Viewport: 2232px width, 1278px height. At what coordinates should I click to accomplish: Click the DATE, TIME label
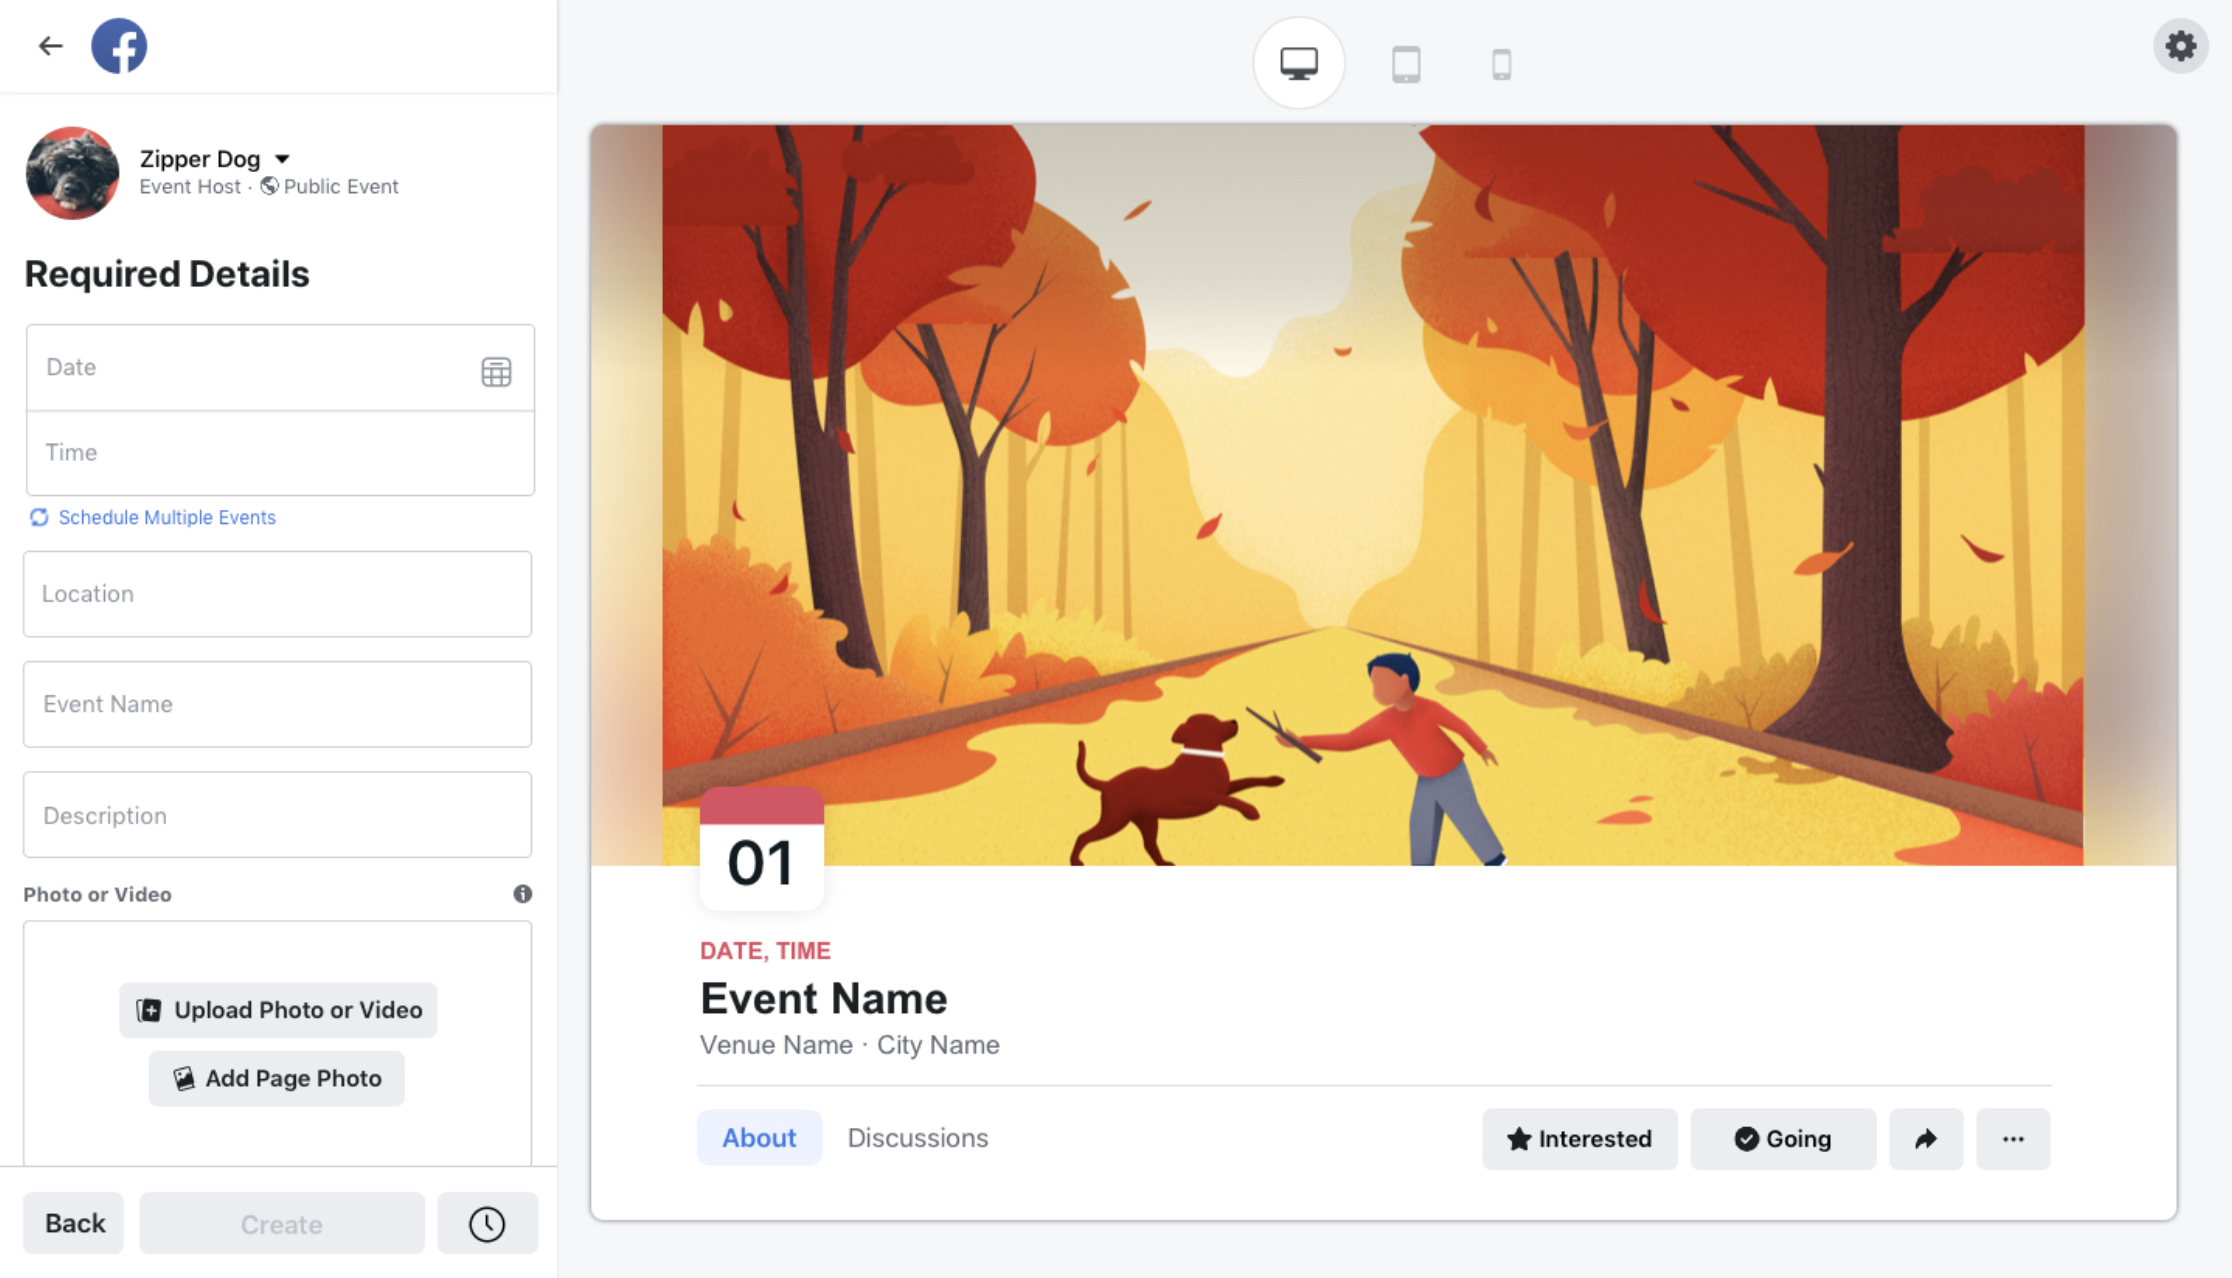[765, 951]
